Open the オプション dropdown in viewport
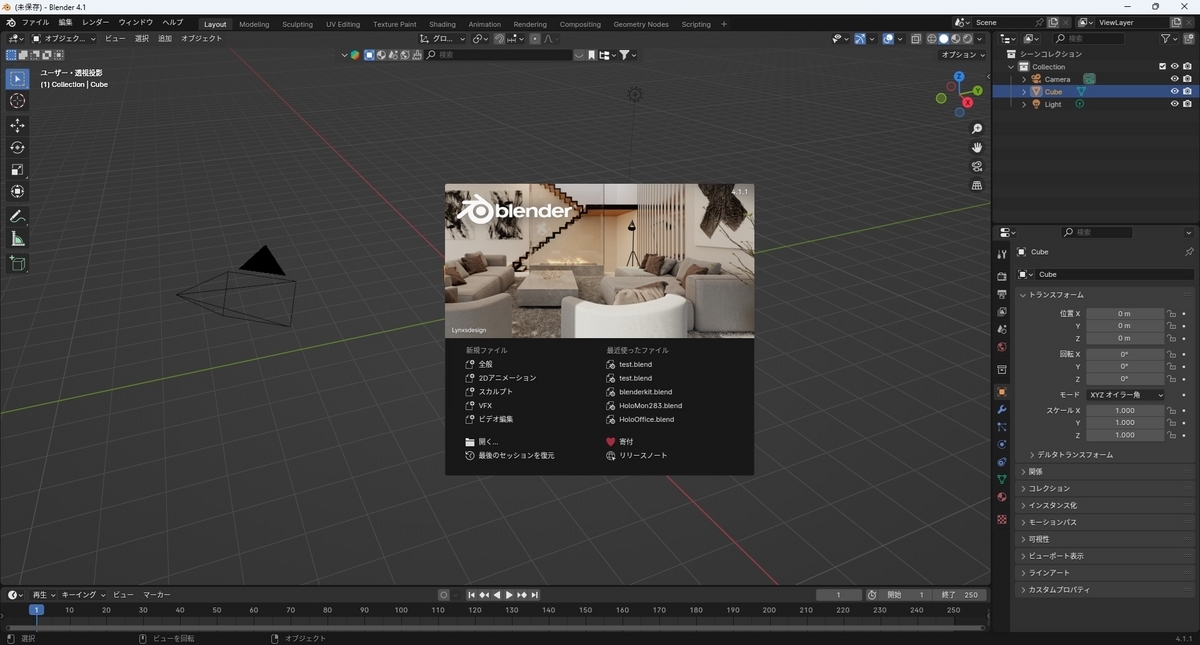The image size is (1200, 645). (964, 55)
